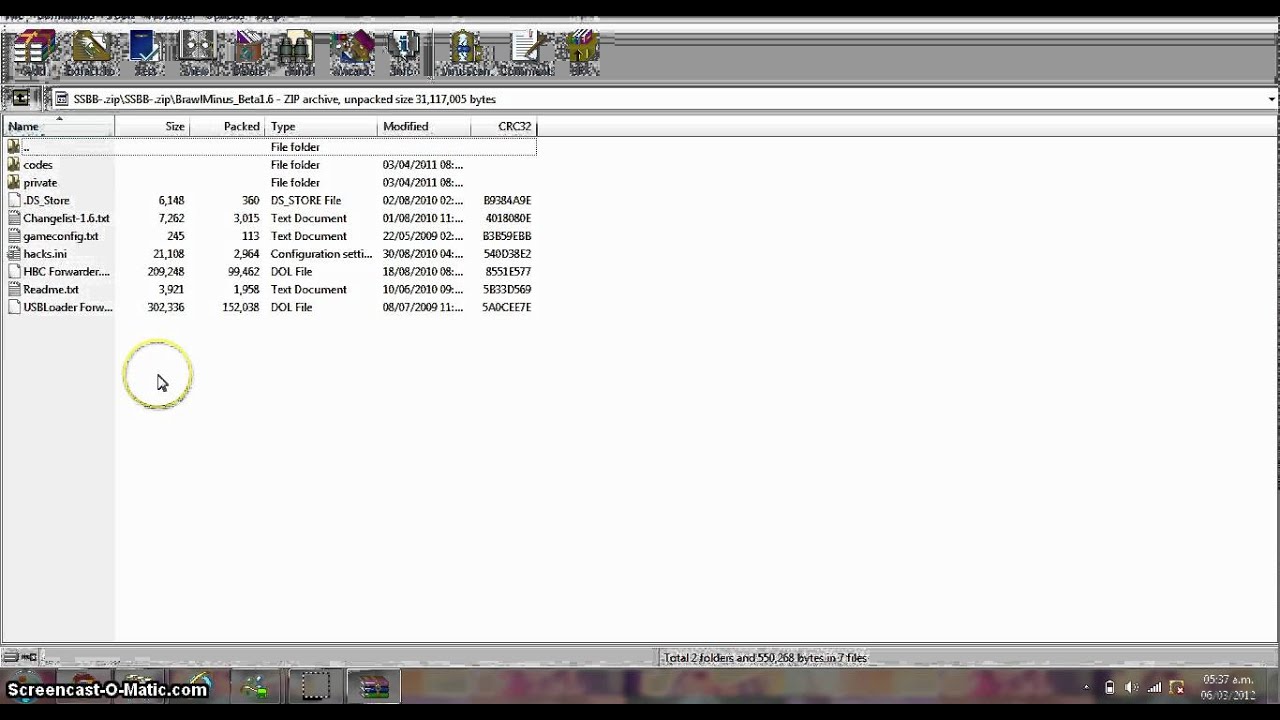Click the drive icon in the status bar
Image resolution: width=1280 pixels, height=720 pixels.
pyautogui.click(x=11, y=657)
